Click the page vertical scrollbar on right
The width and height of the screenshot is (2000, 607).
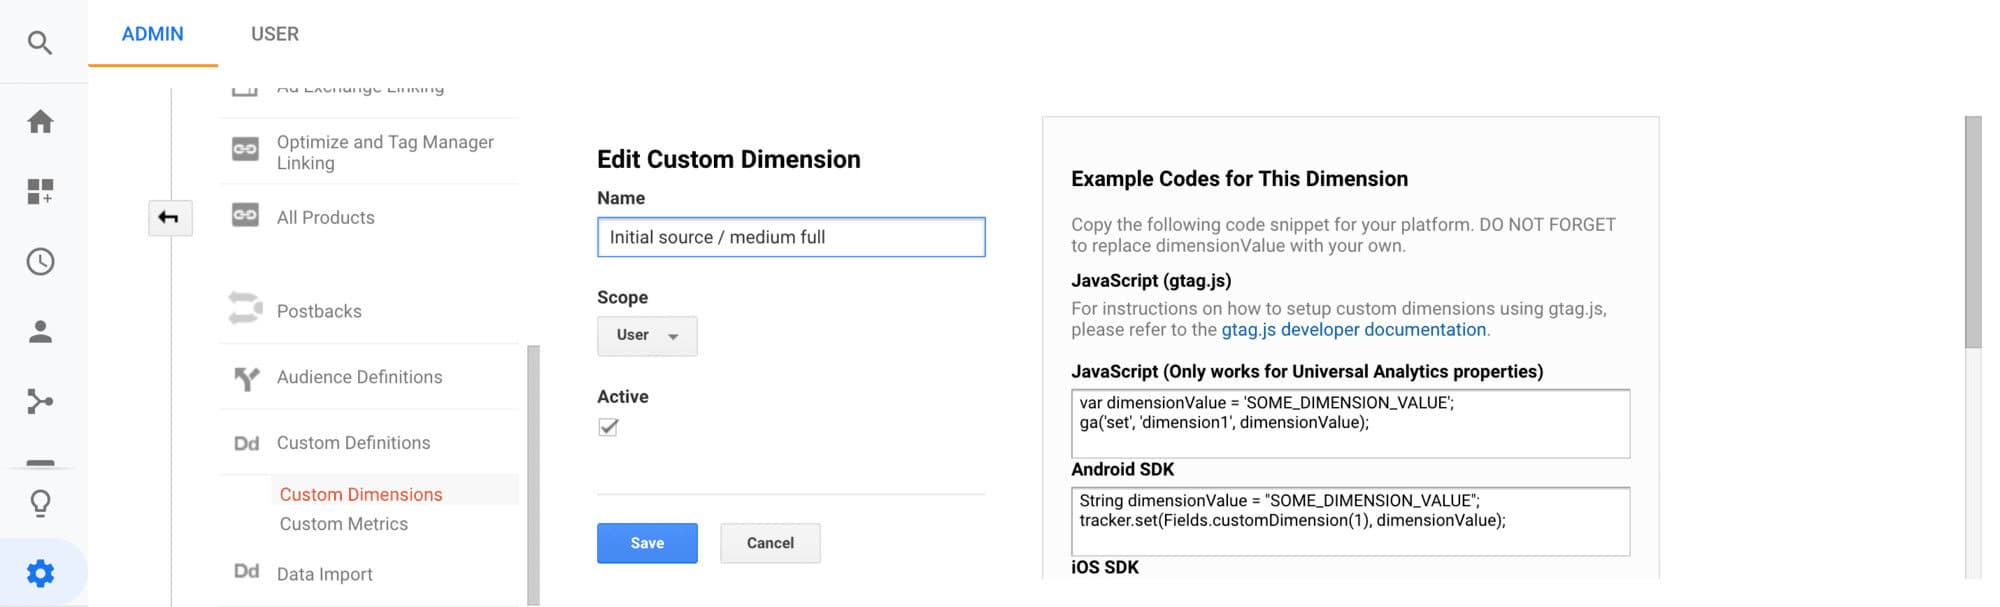point(1973,232)
